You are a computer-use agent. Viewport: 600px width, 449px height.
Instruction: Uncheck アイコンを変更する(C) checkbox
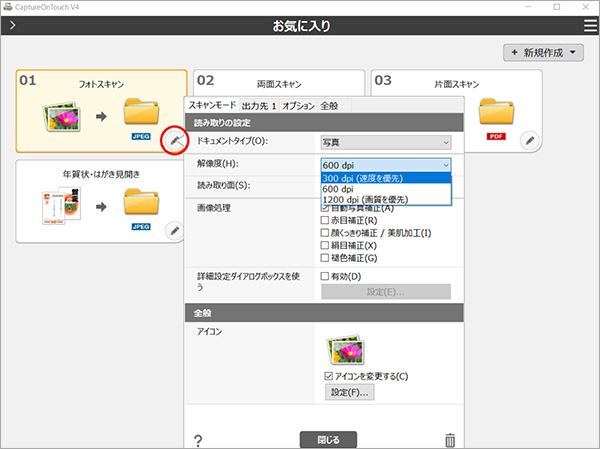328,375
